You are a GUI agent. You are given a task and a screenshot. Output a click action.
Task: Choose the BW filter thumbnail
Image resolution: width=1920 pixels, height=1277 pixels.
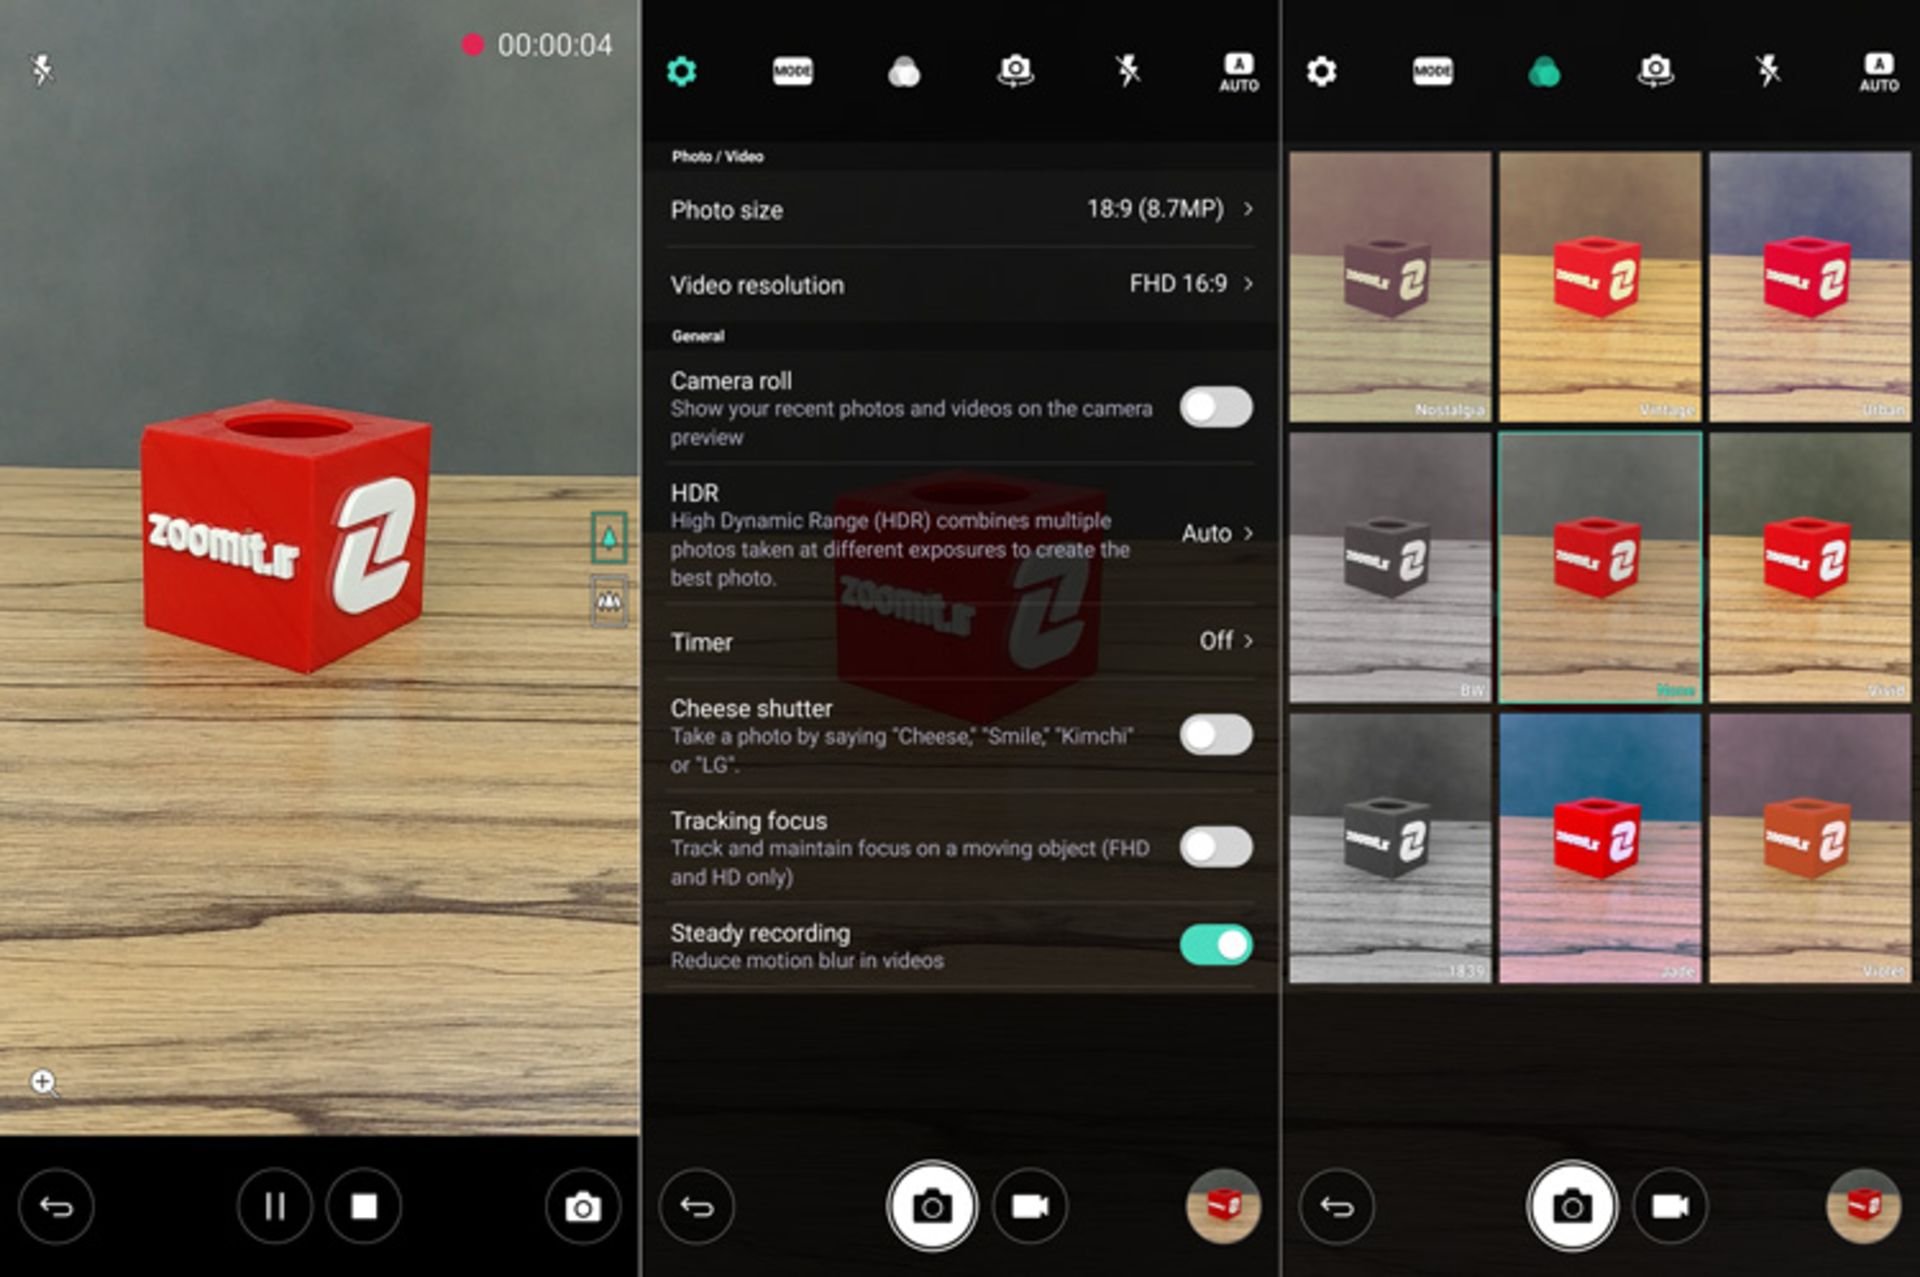click(1389, 567)
